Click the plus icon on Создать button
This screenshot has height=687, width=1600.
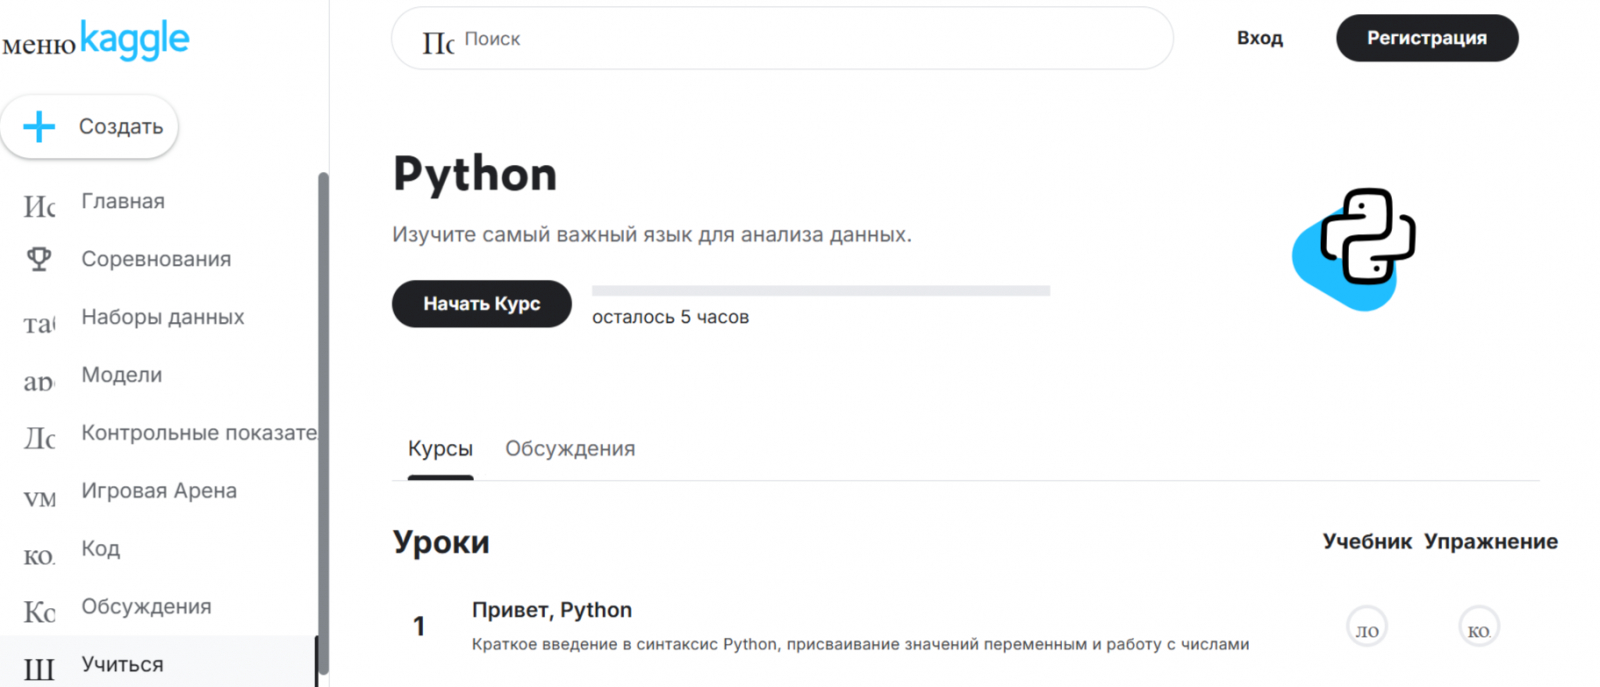(39, 127)
